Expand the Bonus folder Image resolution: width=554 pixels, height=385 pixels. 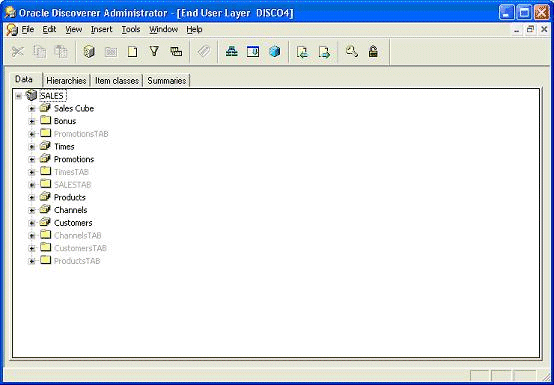[x=32, y=122]
